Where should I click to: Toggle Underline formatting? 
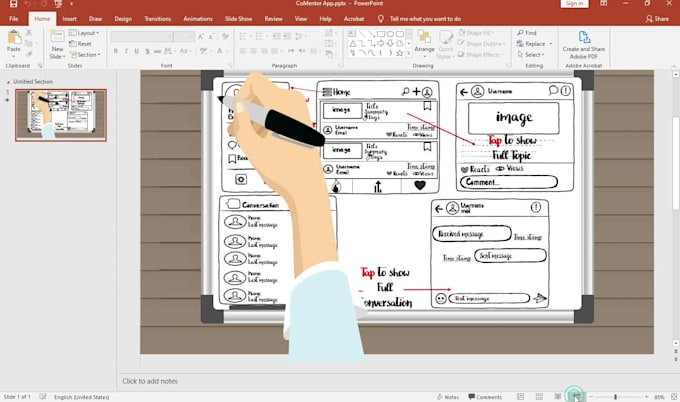click(x=136, y=51)
